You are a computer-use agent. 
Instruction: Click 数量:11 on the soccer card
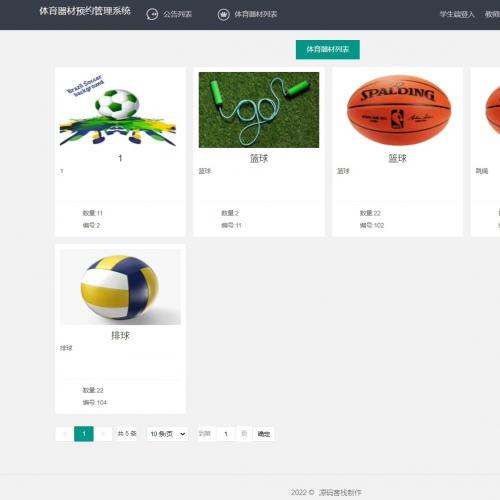pyautogui.click(x=93, y=213)
